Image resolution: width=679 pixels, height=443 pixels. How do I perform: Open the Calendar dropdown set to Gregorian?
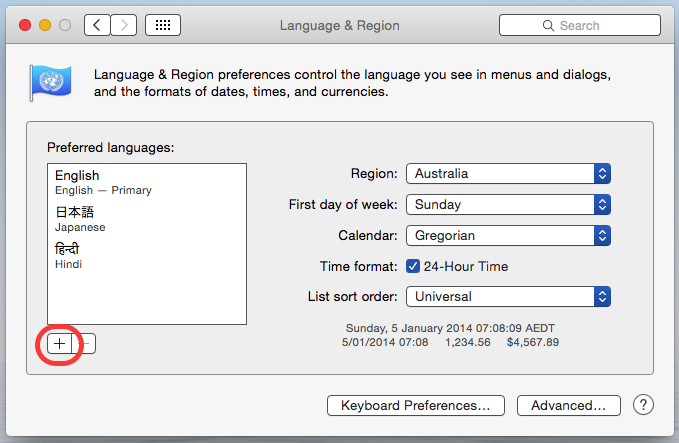pos(508,235)
